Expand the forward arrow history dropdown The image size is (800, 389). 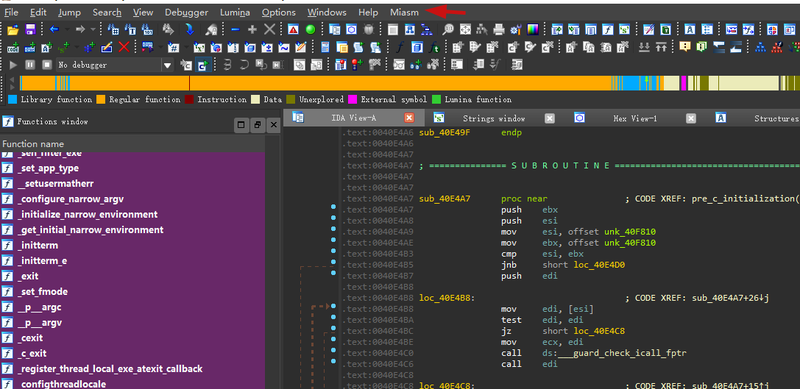point(93,30)
